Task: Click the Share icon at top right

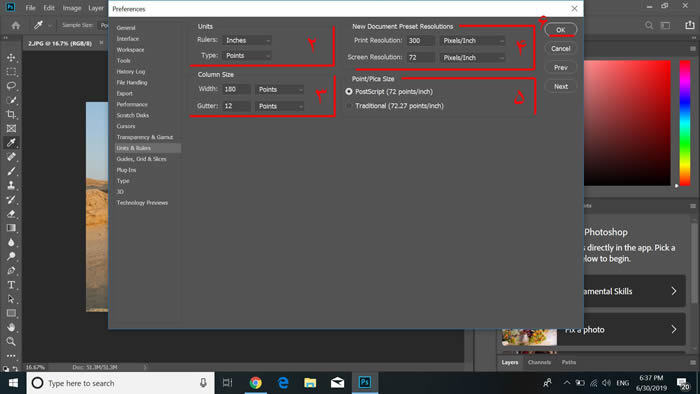Action: pyautogui.click(x=690, y=25)
